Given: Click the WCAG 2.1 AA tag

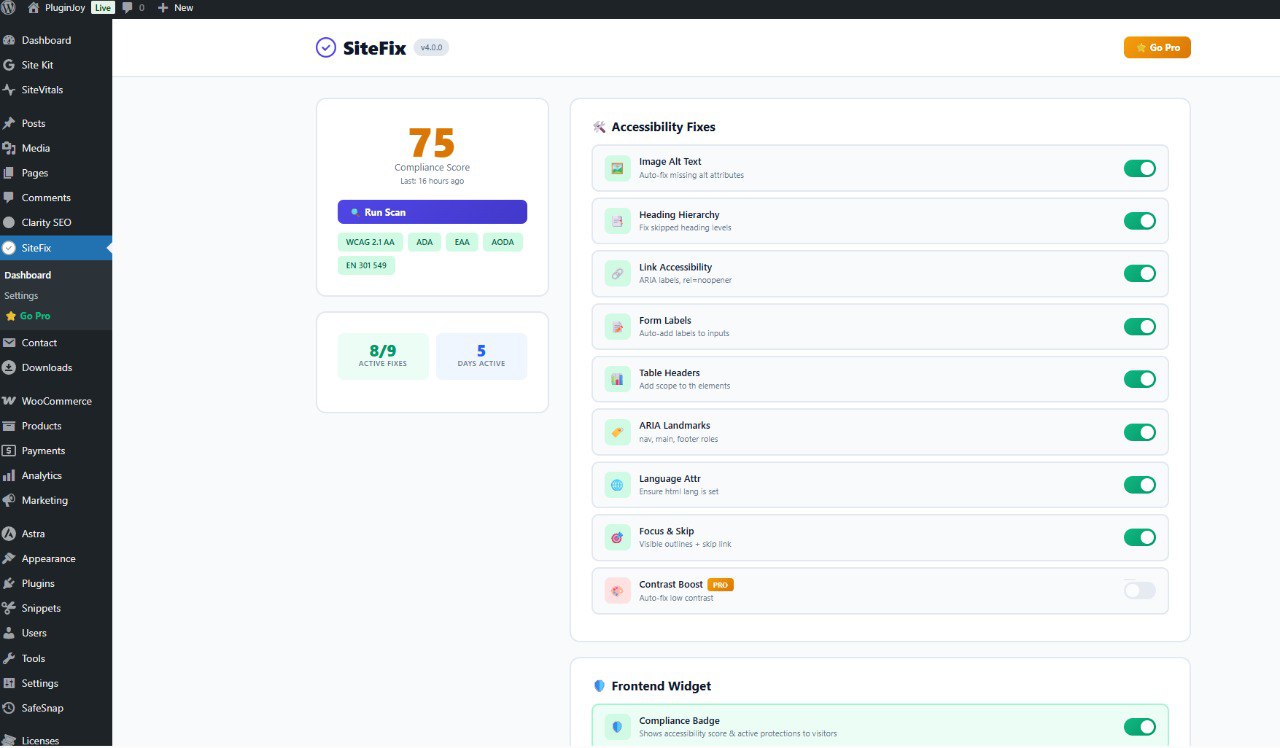Looking at the screenshot, I should [x=370, y=242].
